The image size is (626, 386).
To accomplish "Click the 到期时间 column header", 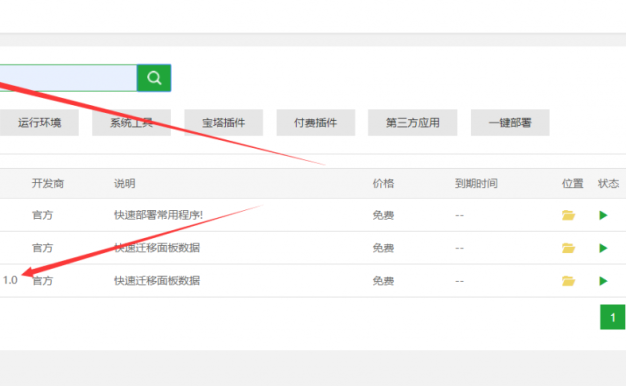I will [476, 184].
